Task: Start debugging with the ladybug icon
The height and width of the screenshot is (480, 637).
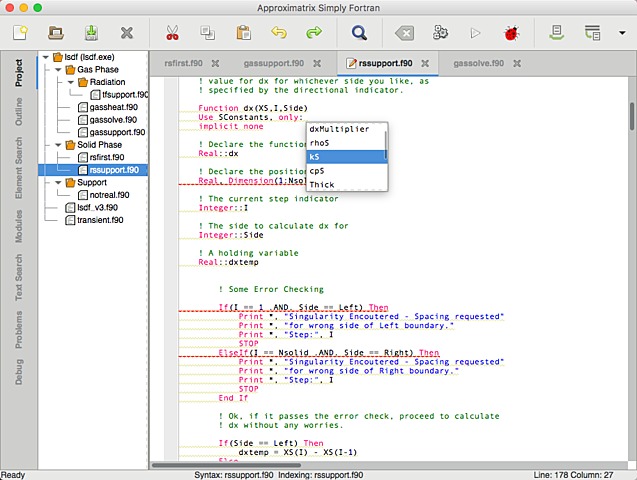Action: [x=511, y=33]
